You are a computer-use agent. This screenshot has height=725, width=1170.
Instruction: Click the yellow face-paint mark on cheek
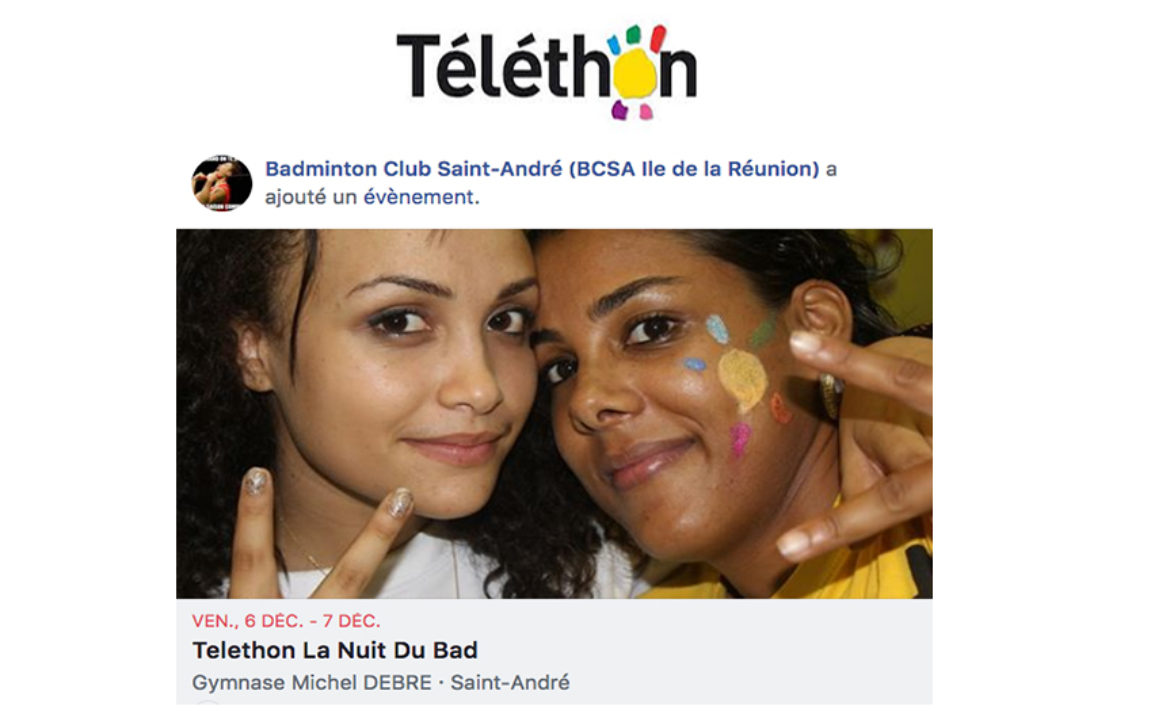pyautogui.click(x=743, y=380)
